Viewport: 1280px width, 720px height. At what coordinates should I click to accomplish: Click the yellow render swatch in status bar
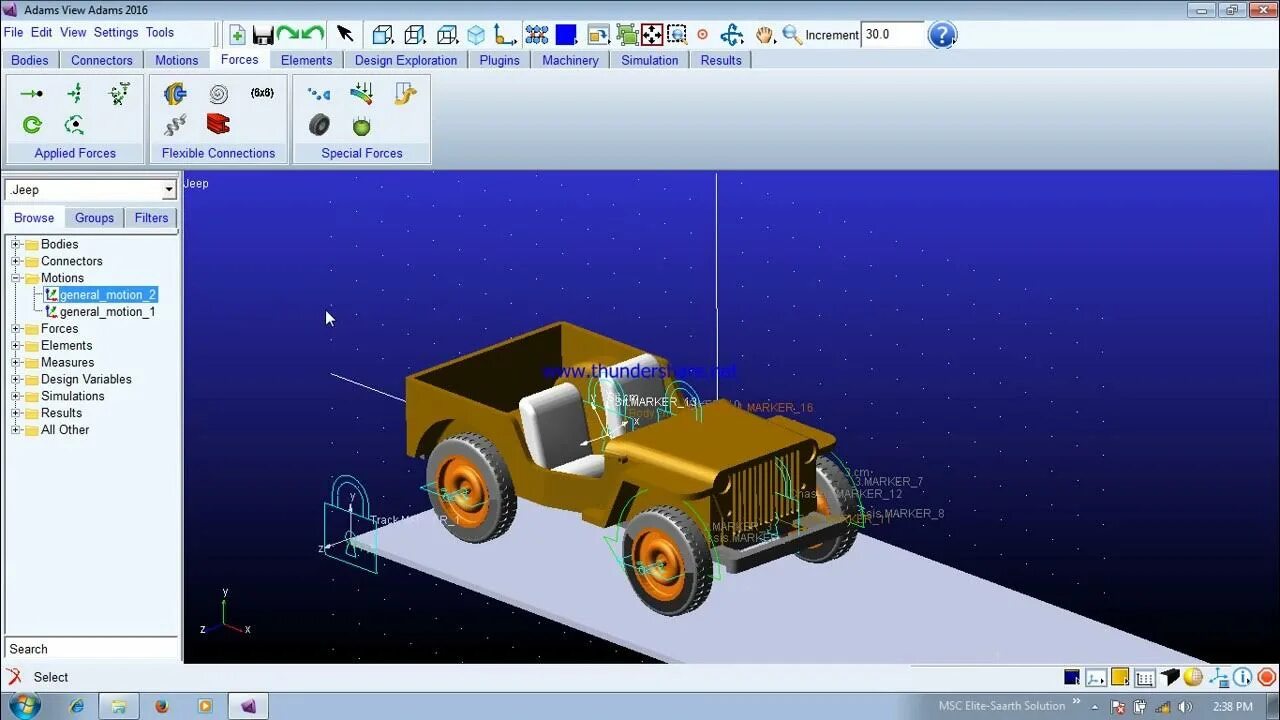pyautogui.click(x=1120, y=677)
